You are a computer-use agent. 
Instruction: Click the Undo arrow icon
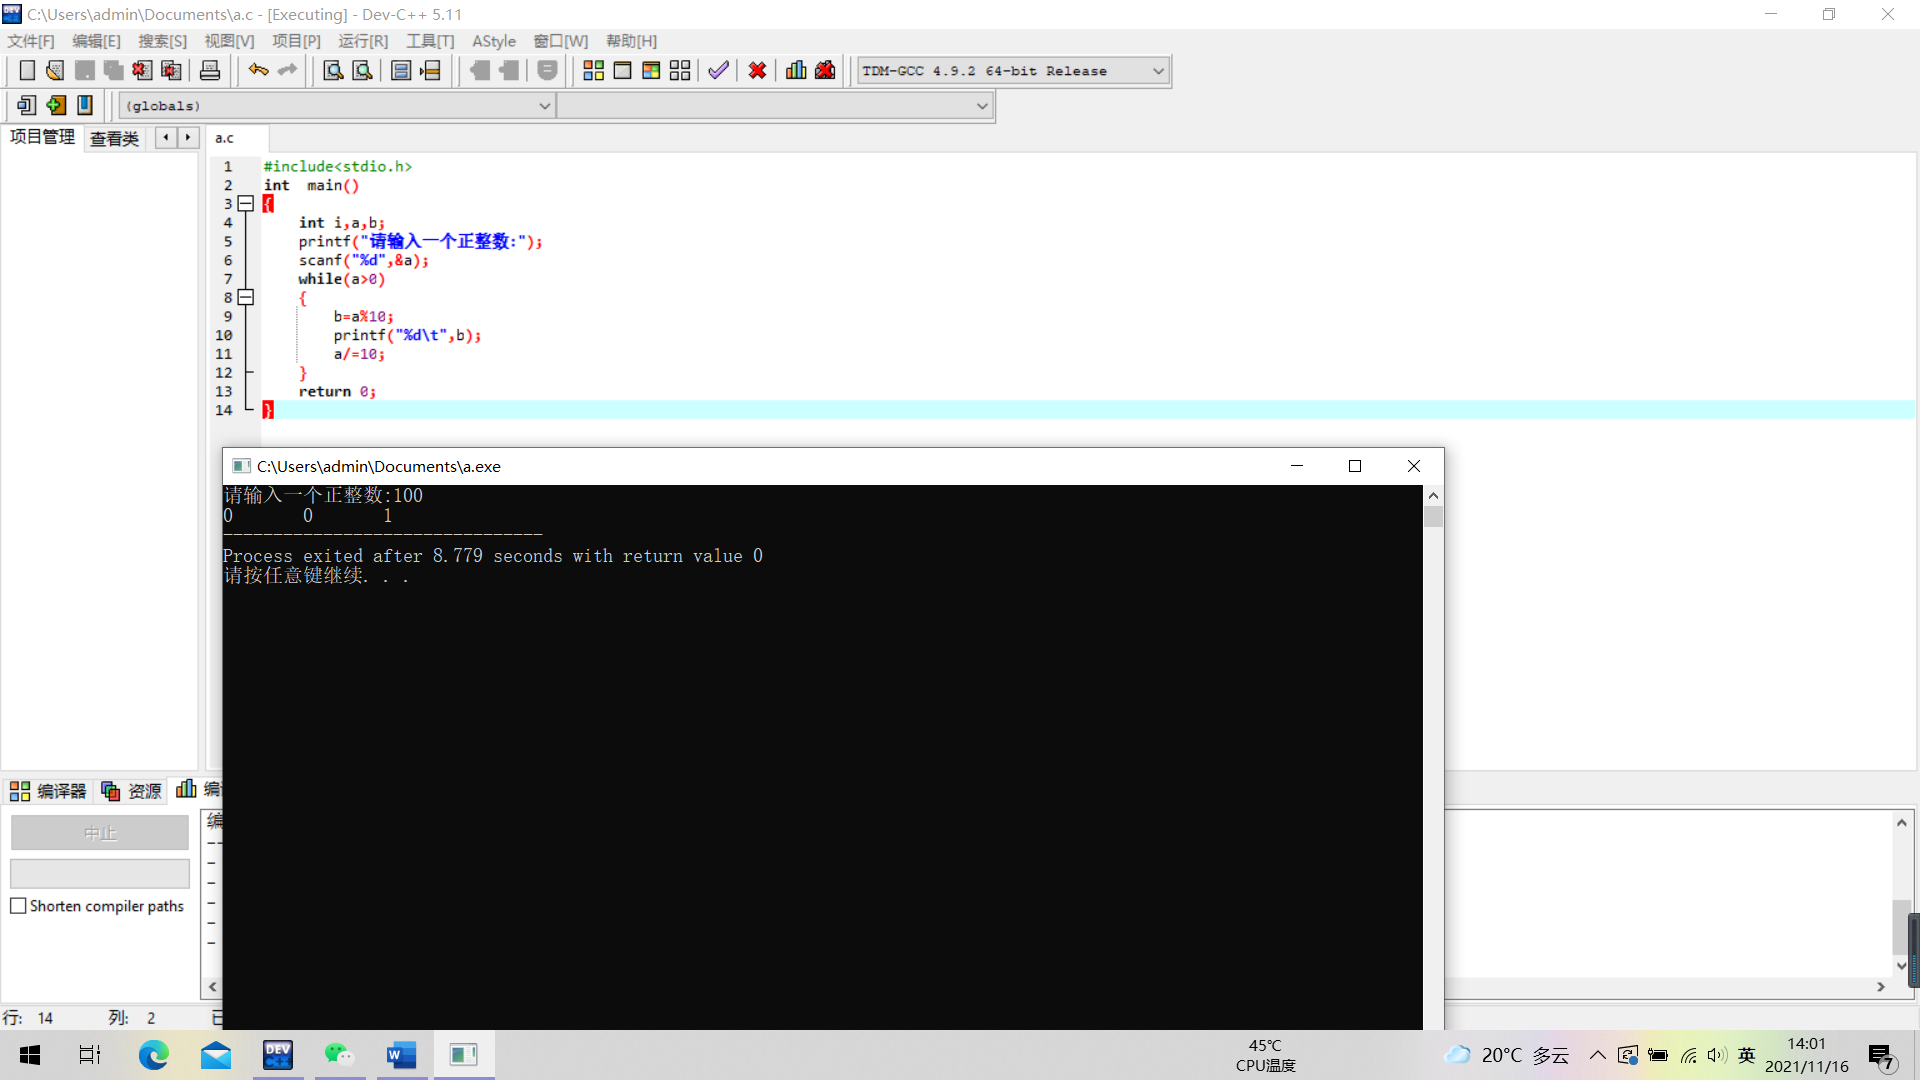(258, 71)
